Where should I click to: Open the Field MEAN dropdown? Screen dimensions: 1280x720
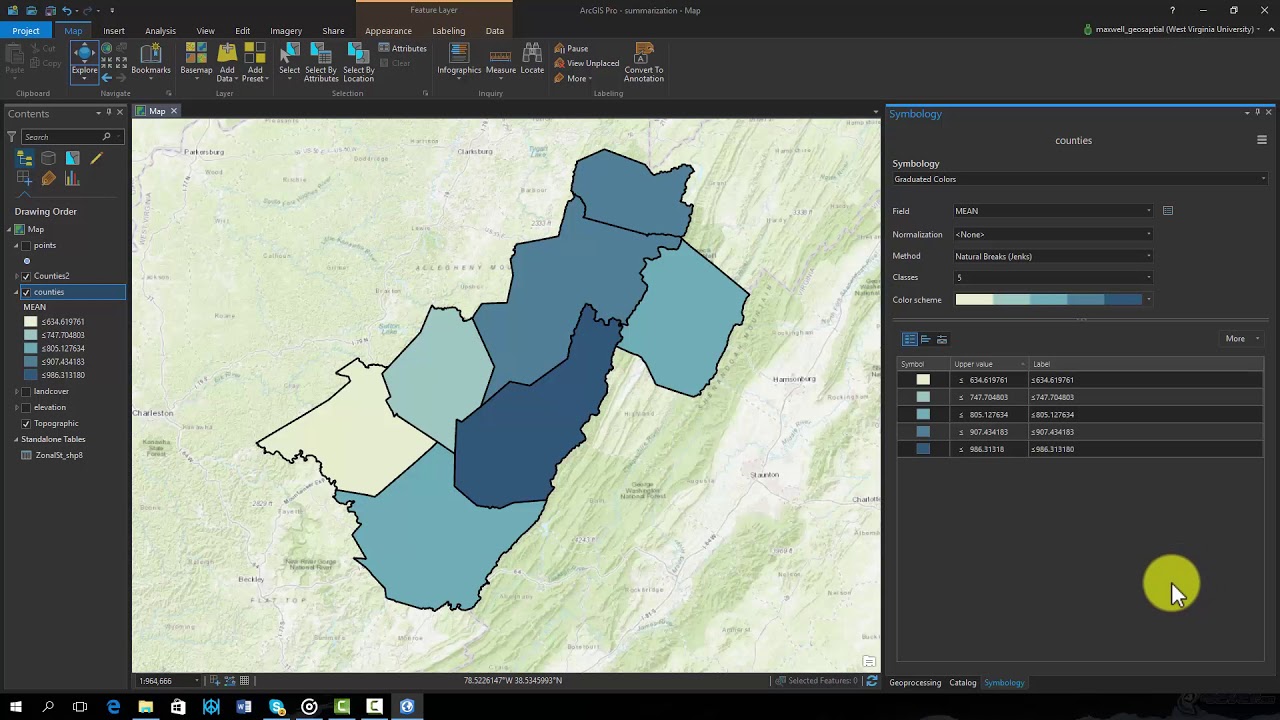tap(1053, 211)
